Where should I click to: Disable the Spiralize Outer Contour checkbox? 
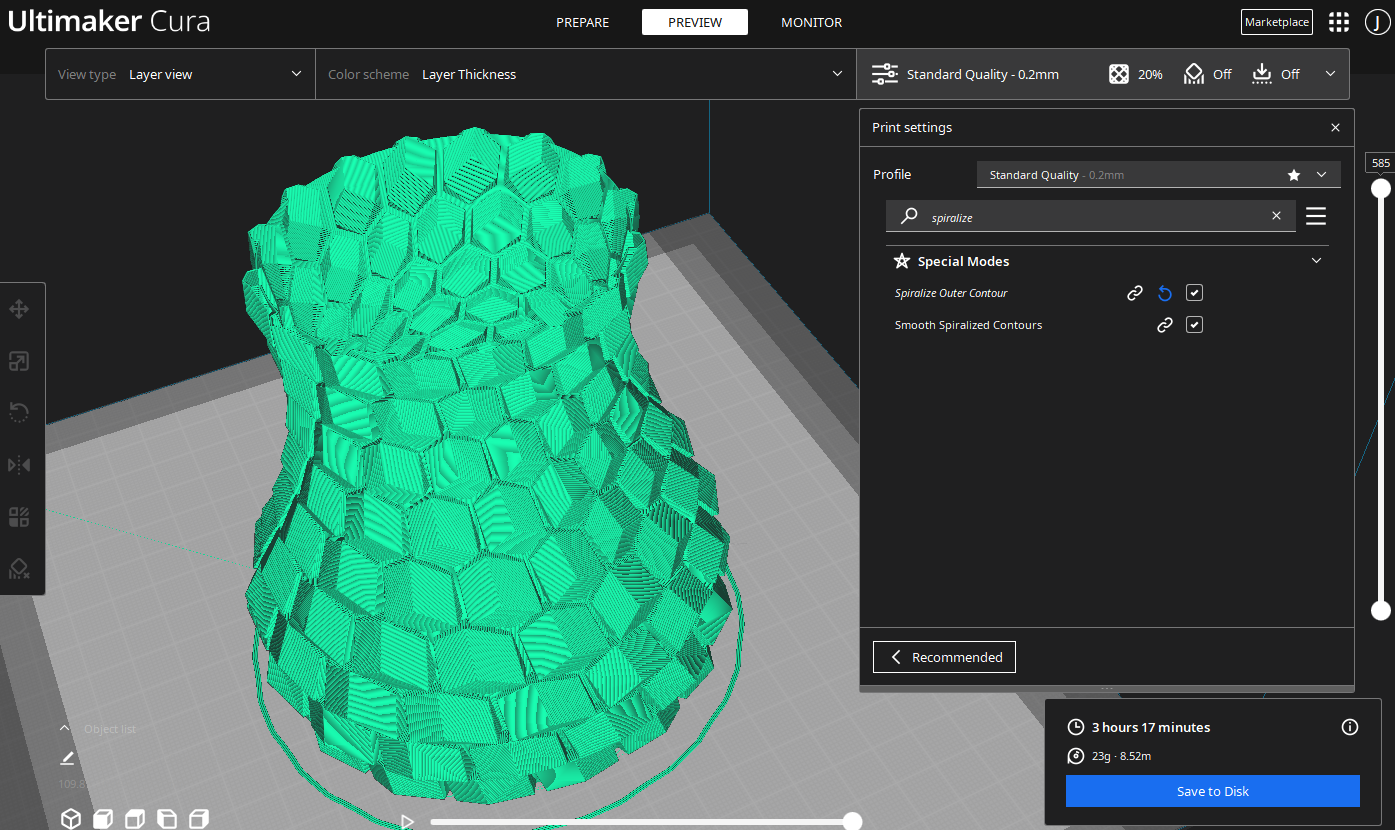click(x=1194, y=293)
